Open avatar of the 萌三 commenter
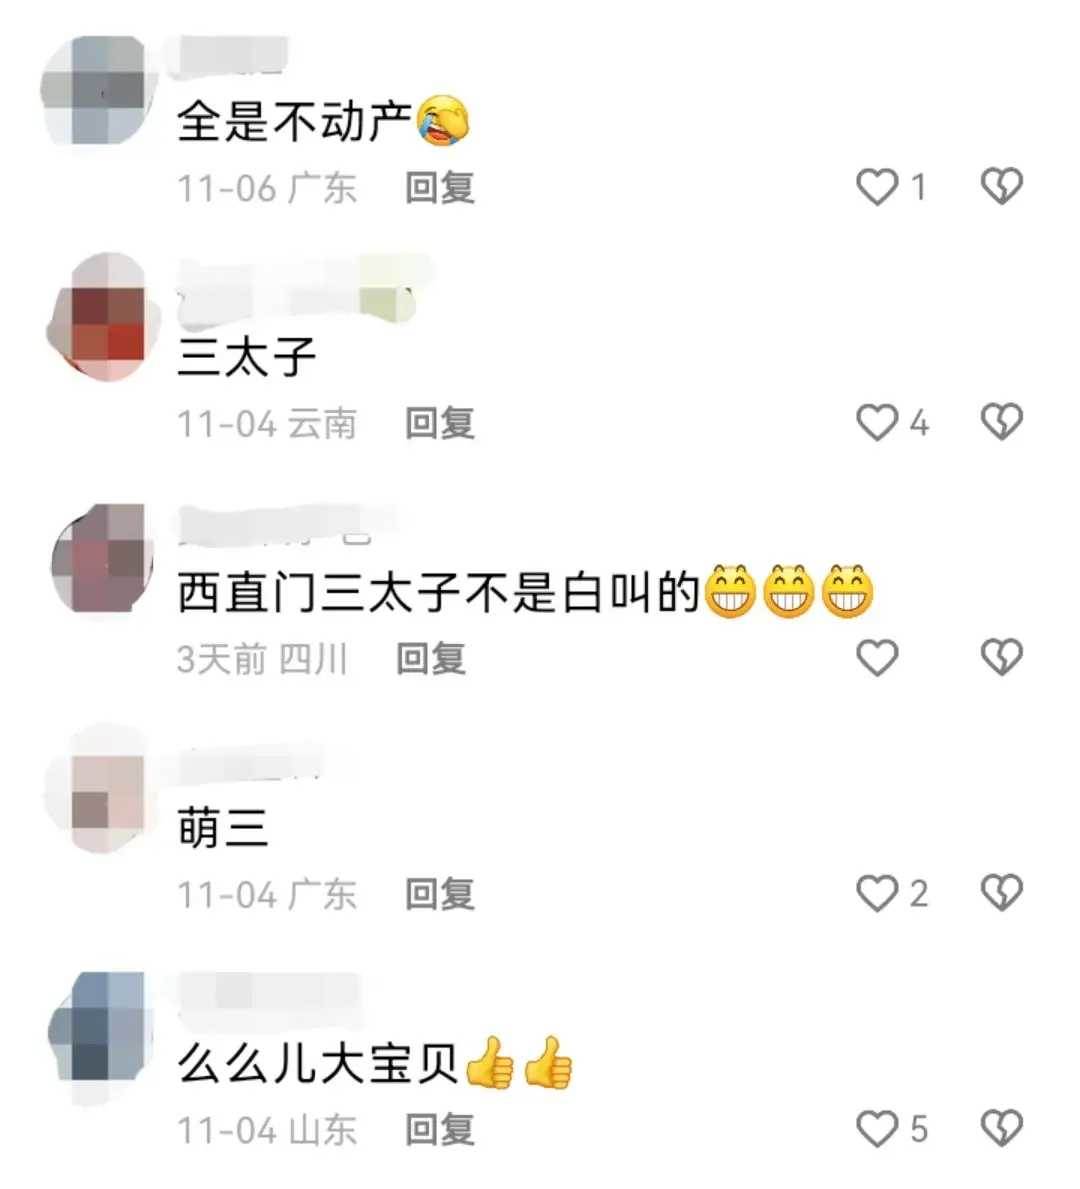Viewport: 1080px width, 1189px height. tap(102, 789)
